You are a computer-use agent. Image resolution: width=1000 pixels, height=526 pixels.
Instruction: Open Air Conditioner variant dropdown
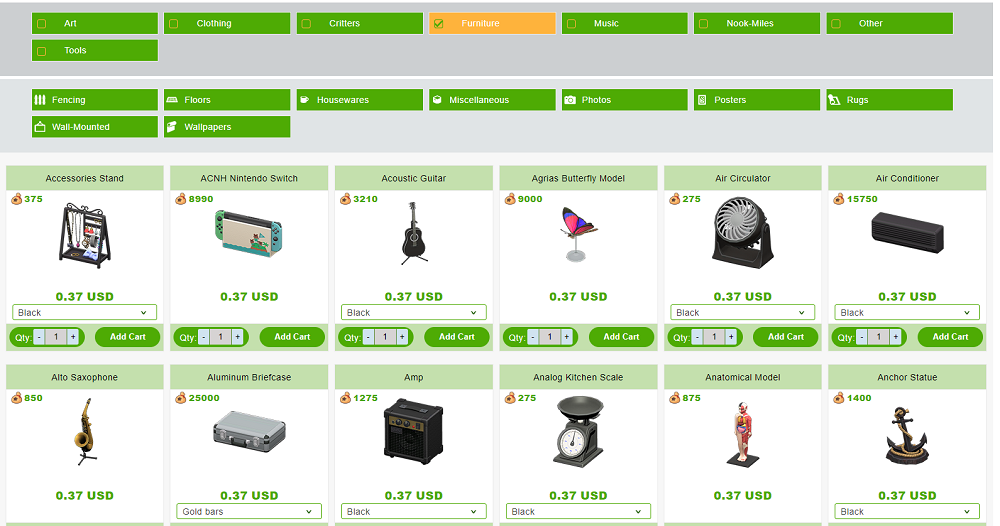point(908,312)
